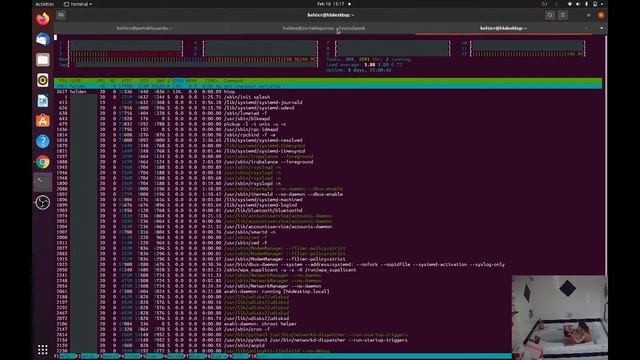Click F1 Help in htop footer

[x=65, y=356]
